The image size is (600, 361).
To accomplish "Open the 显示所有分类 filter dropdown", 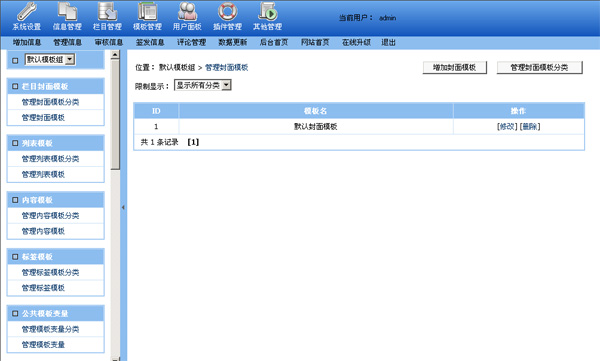I will click(x=203, y=85).
